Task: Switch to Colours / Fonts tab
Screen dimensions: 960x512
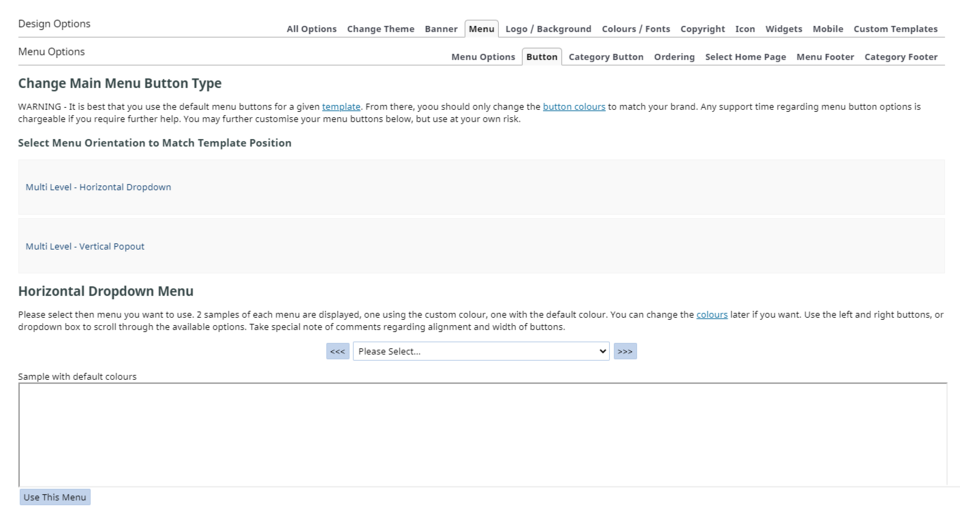Action: [x=636, y=29]
